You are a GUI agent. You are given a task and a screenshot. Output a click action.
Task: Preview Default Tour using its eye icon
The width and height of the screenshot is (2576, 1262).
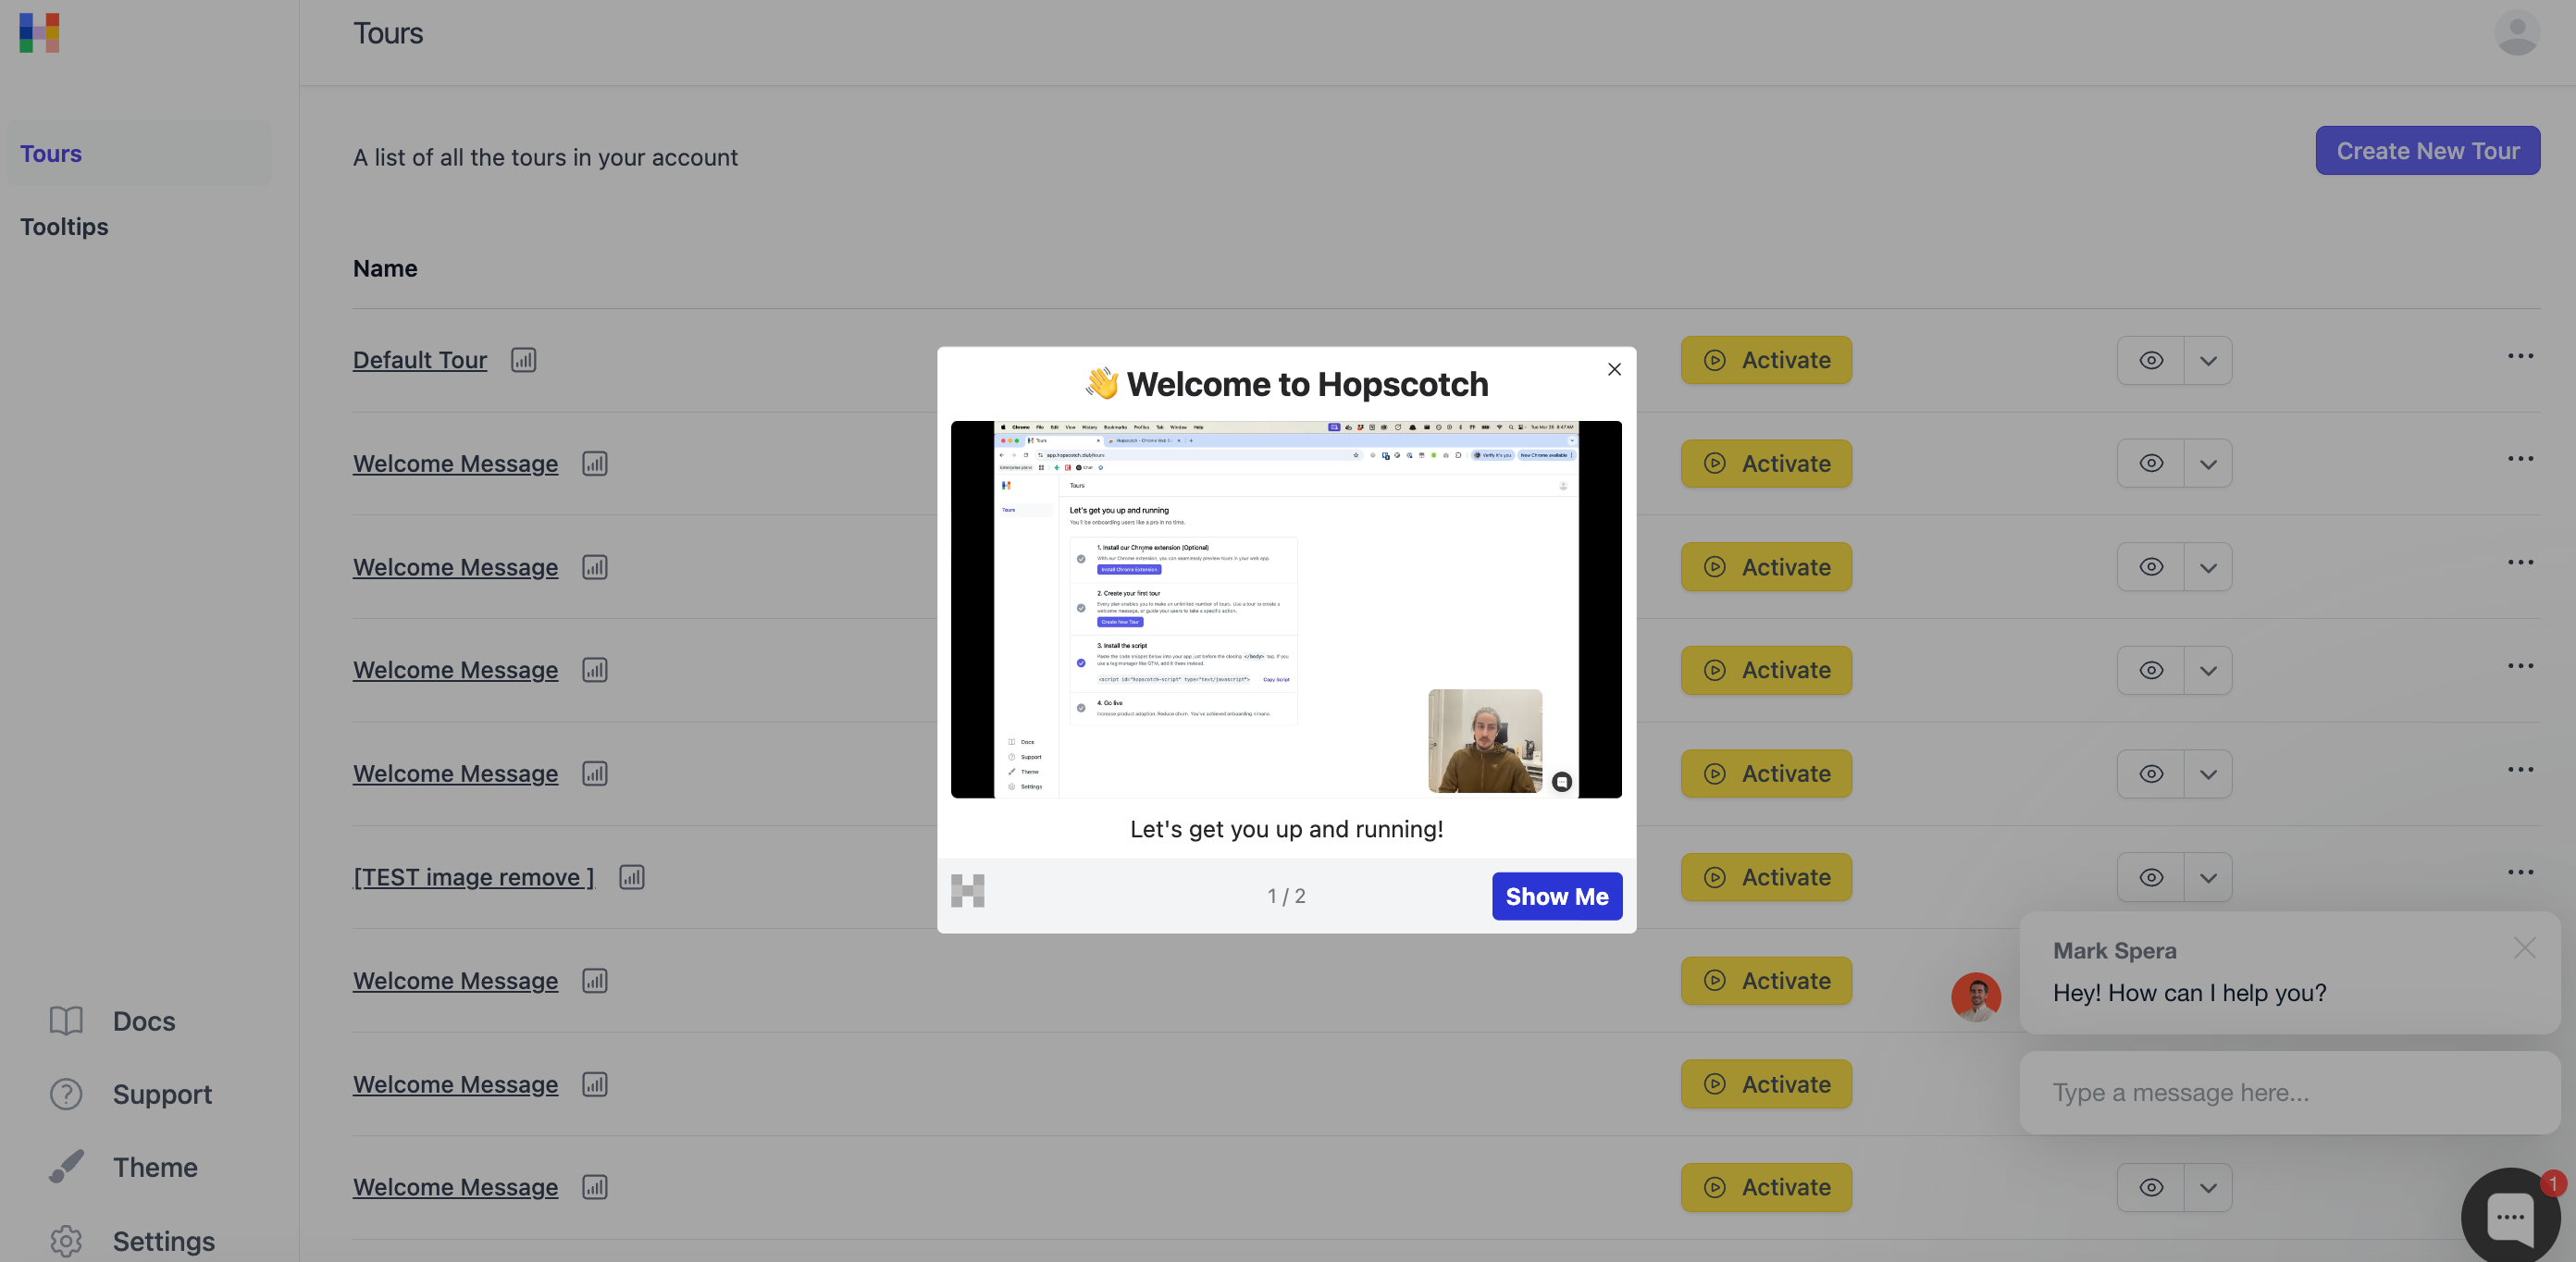point(2150,360)
